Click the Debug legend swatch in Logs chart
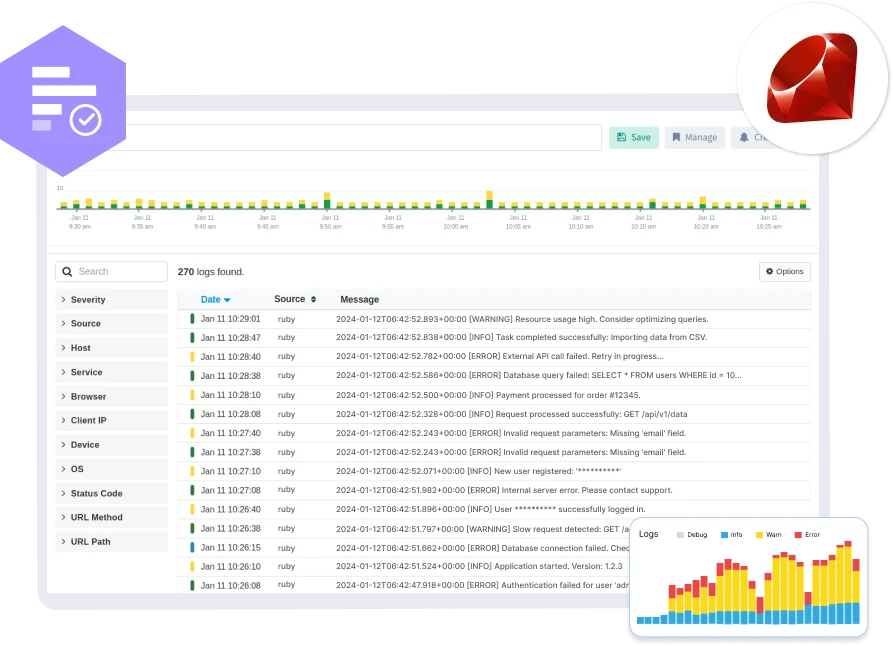The width and height of the screenshot is (893, 646). click(680, 535)
